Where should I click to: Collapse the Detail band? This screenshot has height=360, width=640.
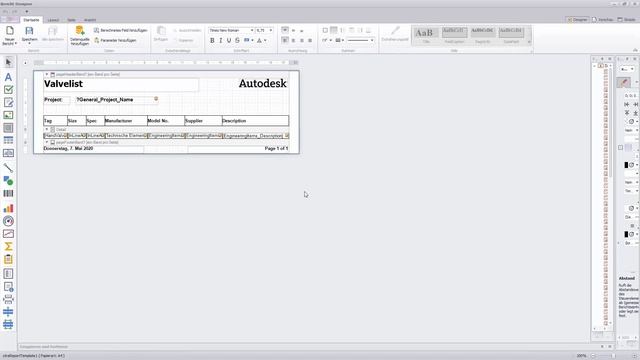point(47,129)
